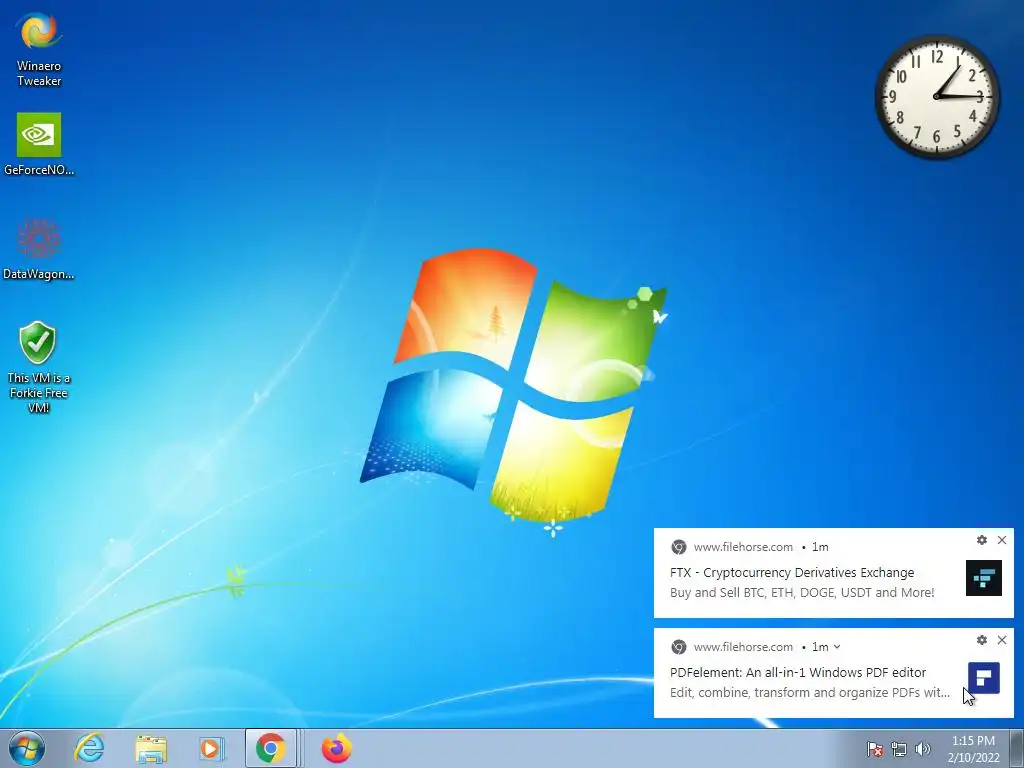
Task: Switch to Google Chrome on taskbar
Action: pos(270,748)
